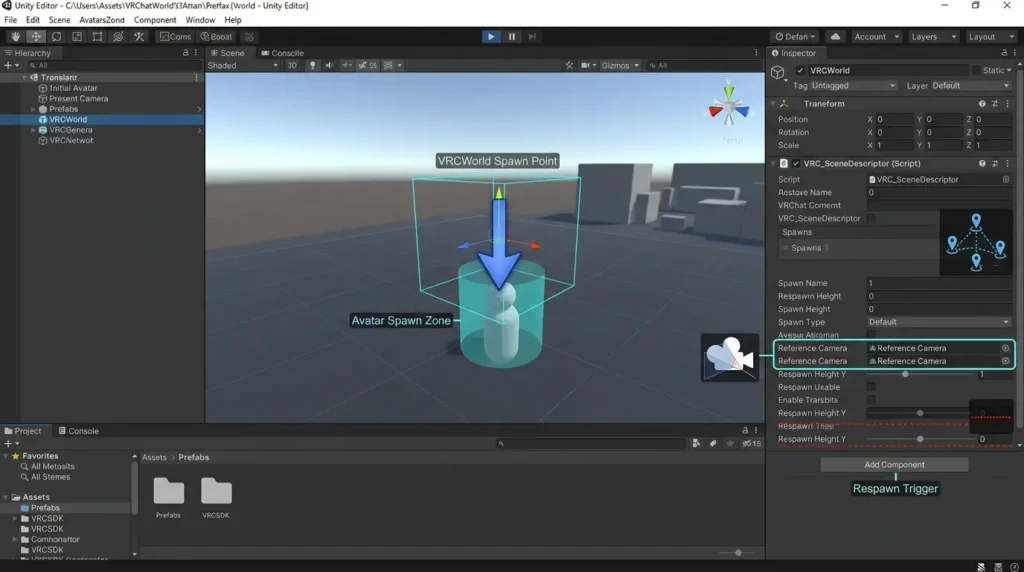Open the Layer Default dropdown
This screenshot has width=1024, height=572.
pyautogui.click(x=970, y=86)
